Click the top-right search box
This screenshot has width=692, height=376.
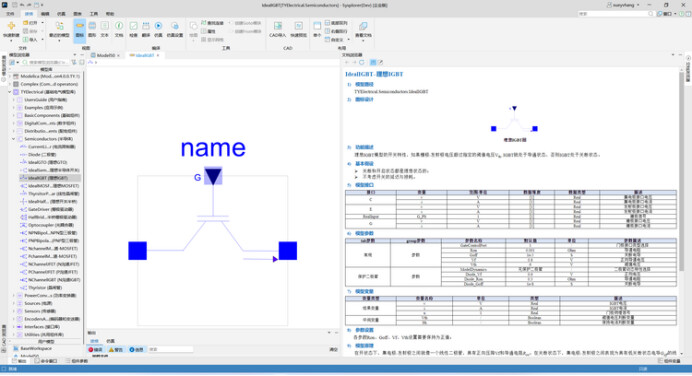click(616, 14)
